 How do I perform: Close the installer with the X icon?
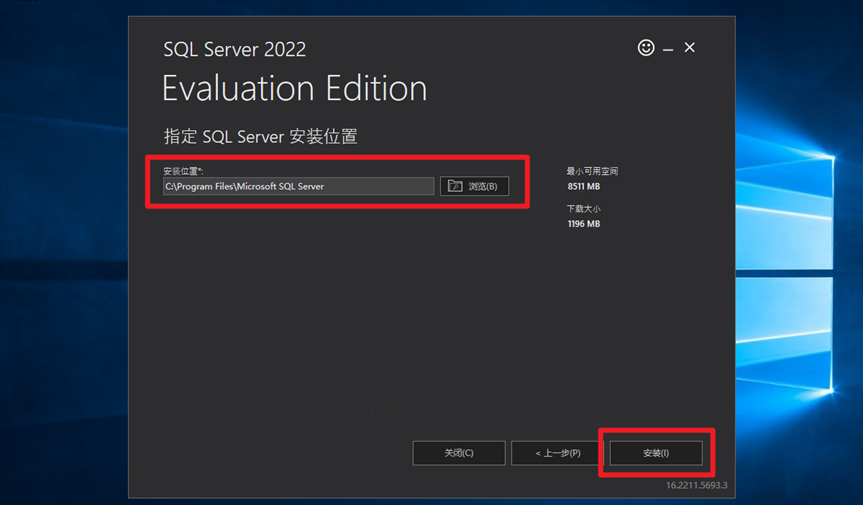click(x=690, y=47)
